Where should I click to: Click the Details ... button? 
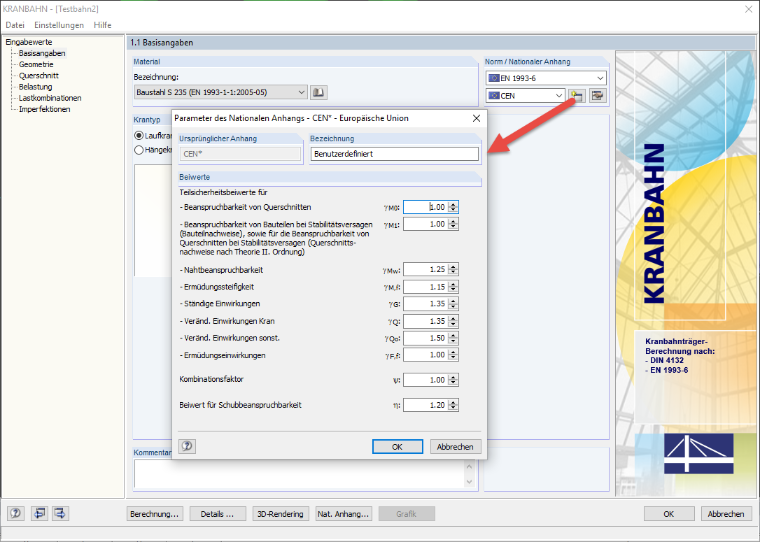[x=218, y=514]
